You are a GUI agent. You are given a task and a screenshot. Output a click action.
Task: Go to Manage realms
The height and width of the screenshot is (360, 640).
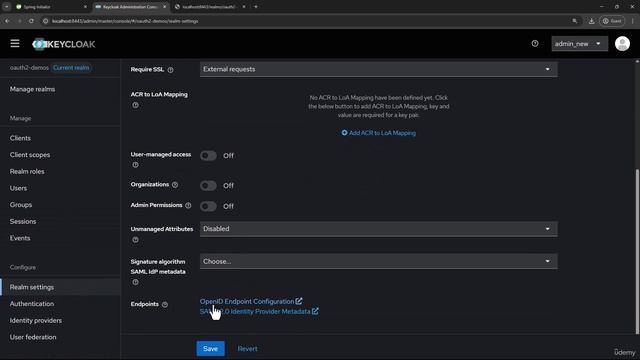click(32, 89)
